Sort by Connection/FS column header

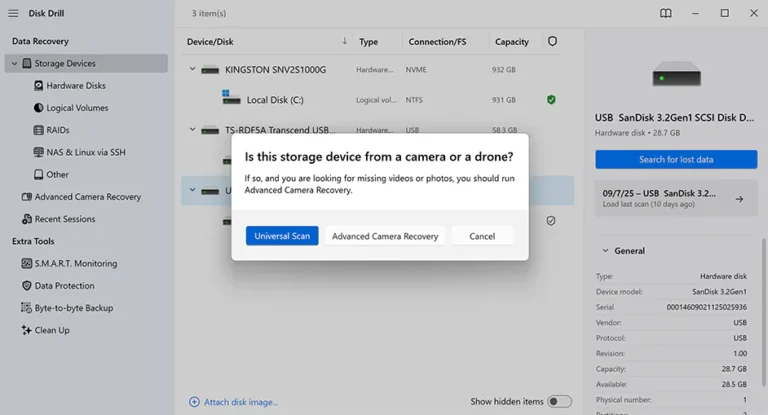pyautogui.click(x=437, y=42)
